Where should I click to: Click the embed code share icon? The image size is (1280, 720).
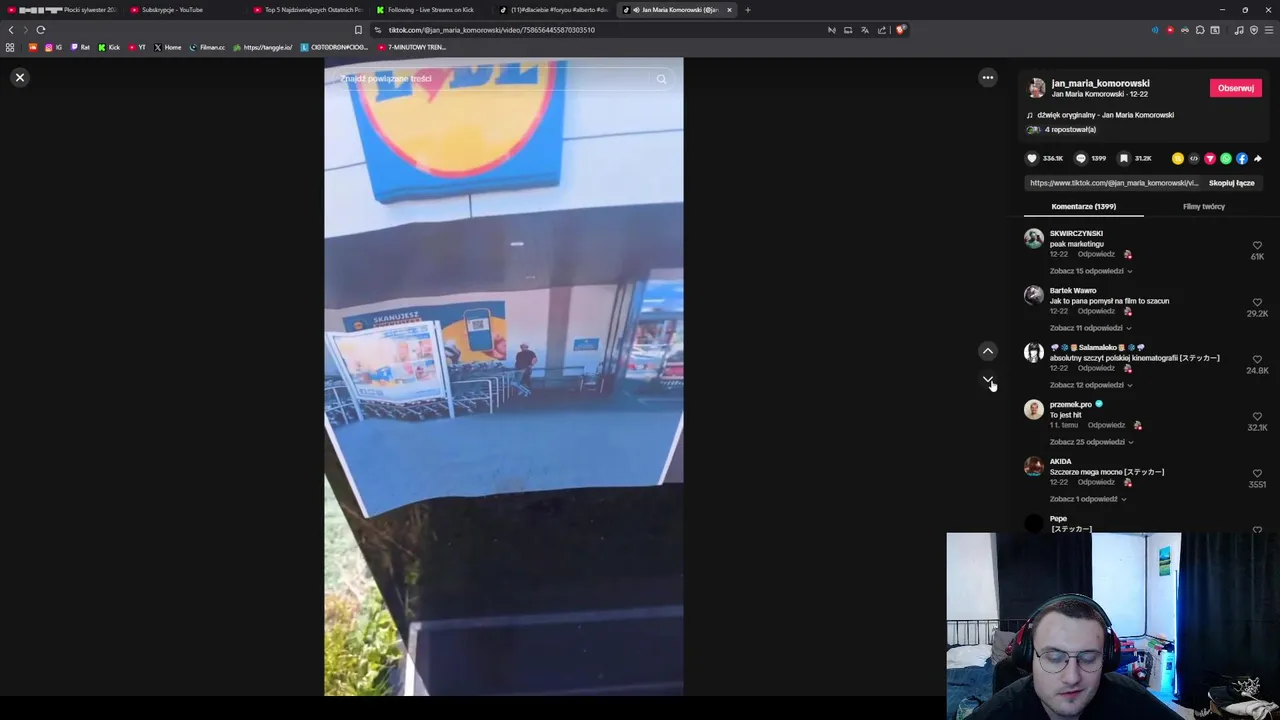[x=1194, y=158]
